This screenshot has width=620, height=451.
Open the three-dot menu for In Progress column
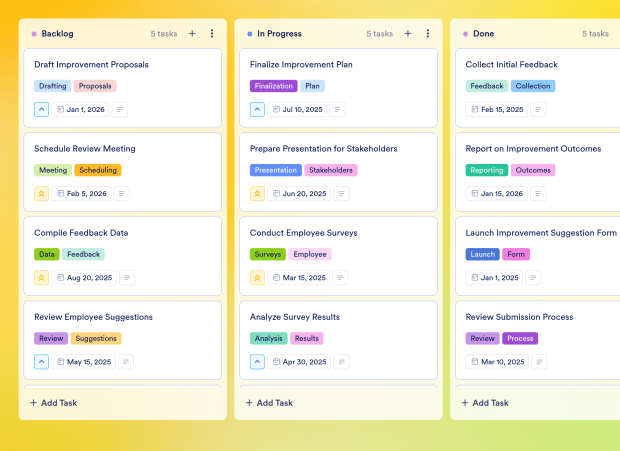pyautogui.click(x=428, y=33)
